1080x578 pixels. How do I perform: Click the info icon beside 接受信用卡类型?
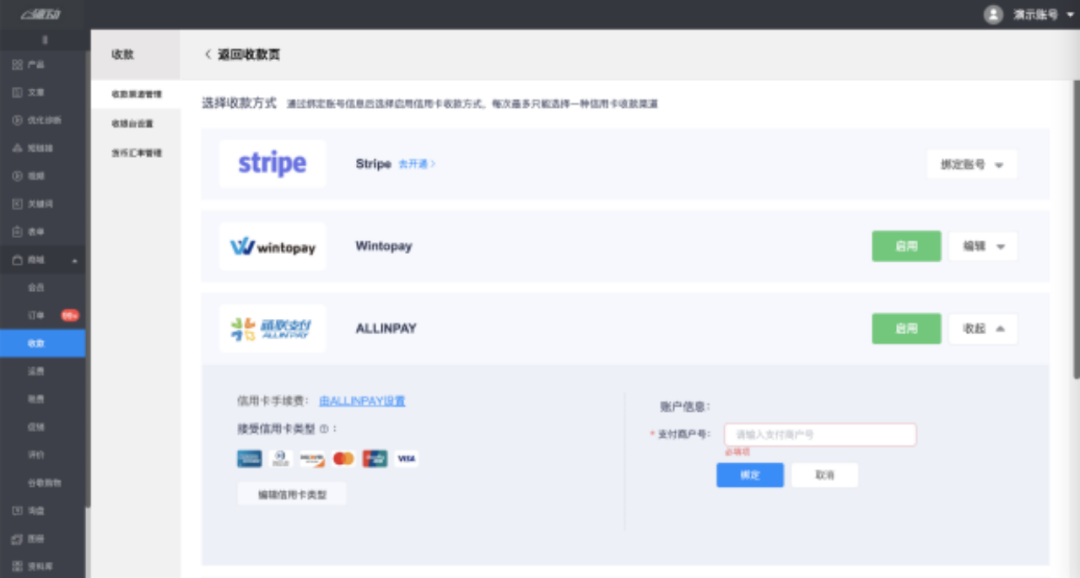[x=324, y=429]
